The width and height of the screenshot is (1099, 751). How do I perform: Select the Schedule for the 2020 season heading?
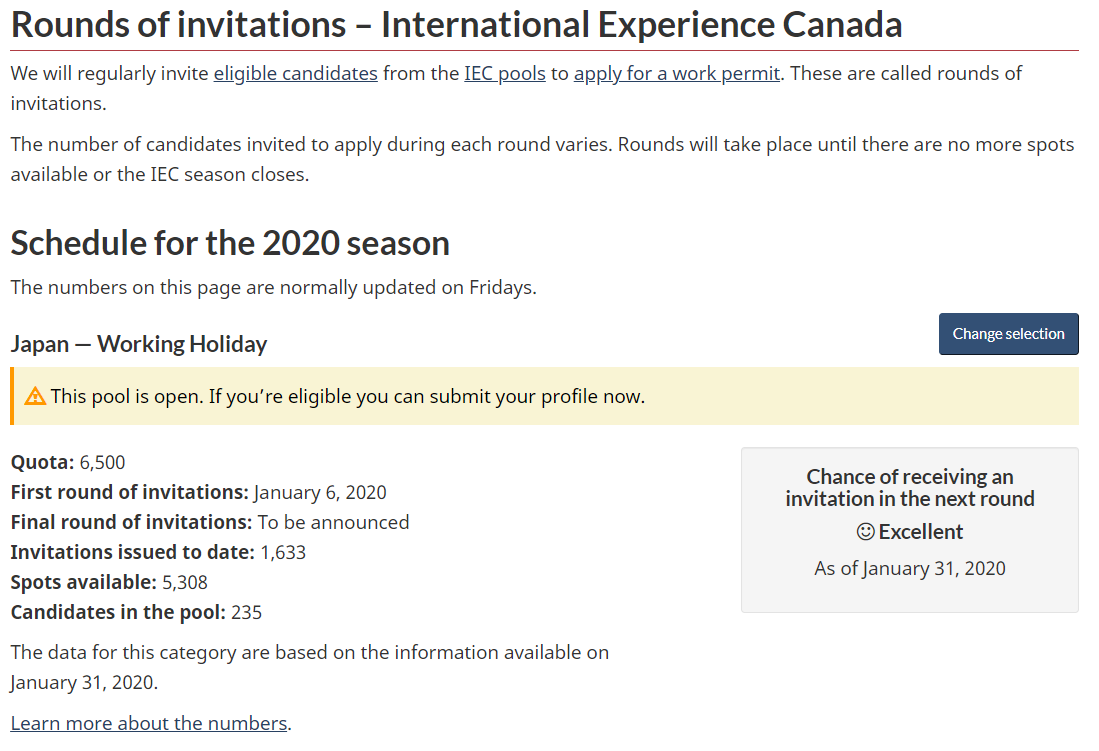click(230, 243)
